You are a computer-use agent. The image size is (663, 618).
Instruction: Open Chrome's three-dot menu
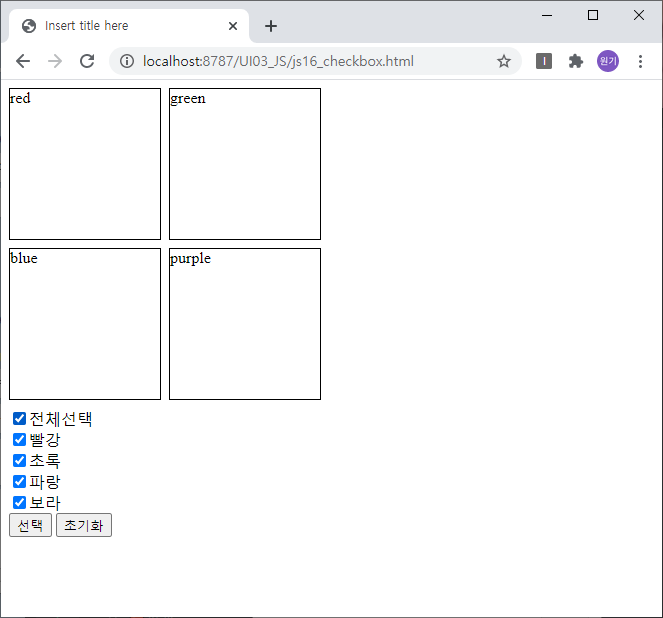640,61
